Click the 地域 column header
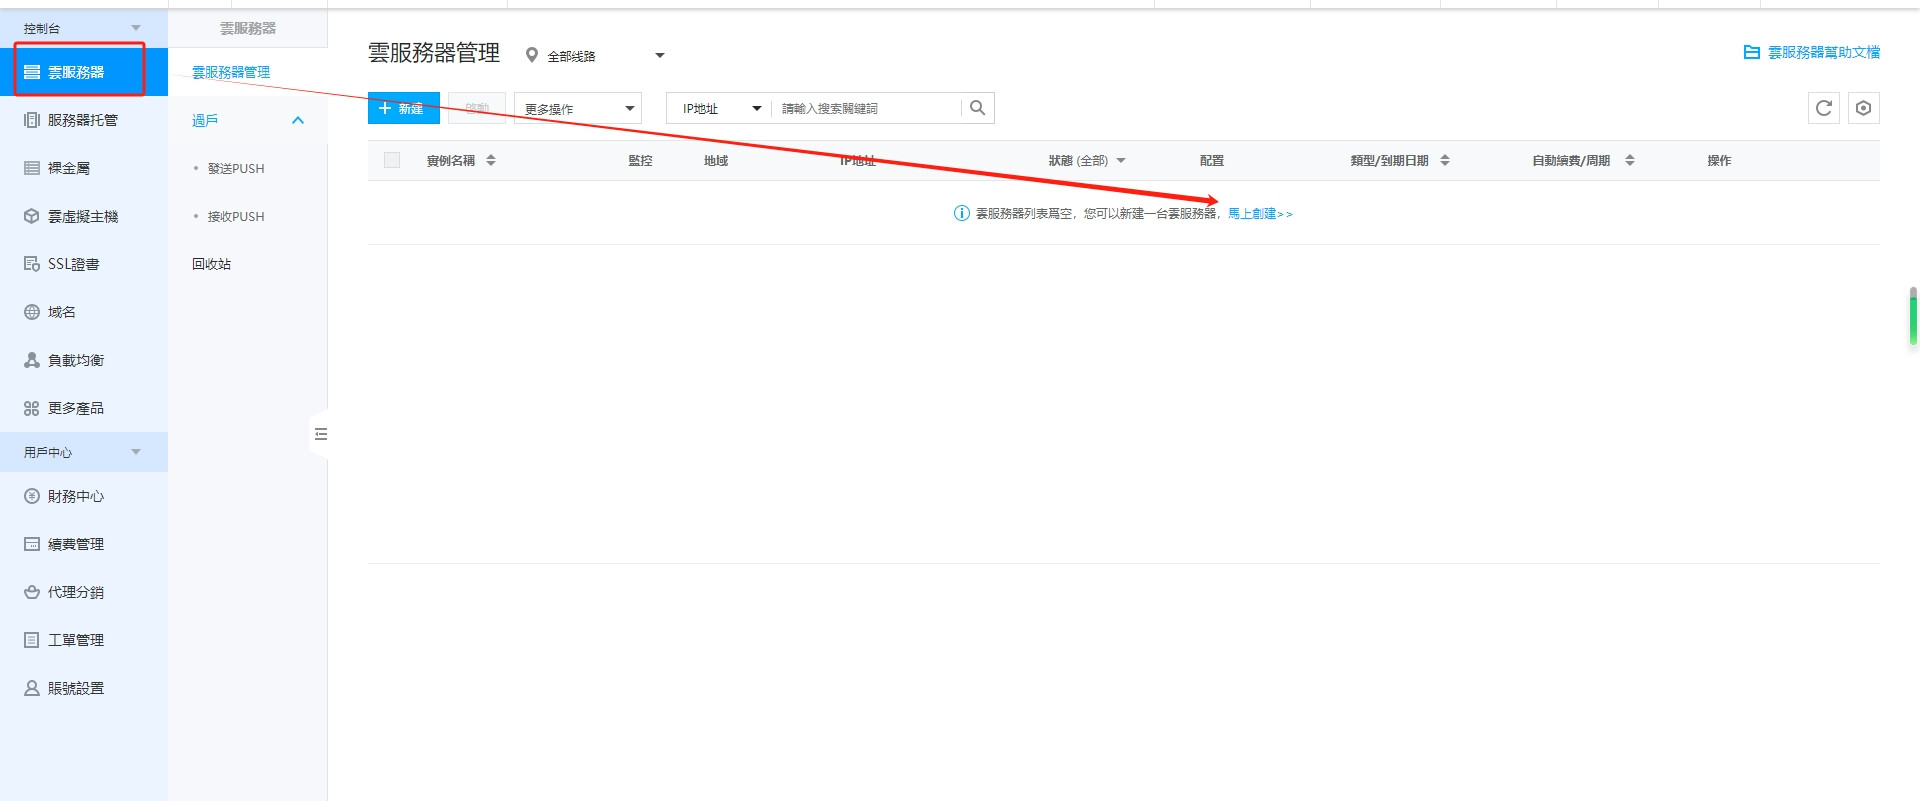The width and height of the screenshot is (1920, 801). click(x=716, y=160)
